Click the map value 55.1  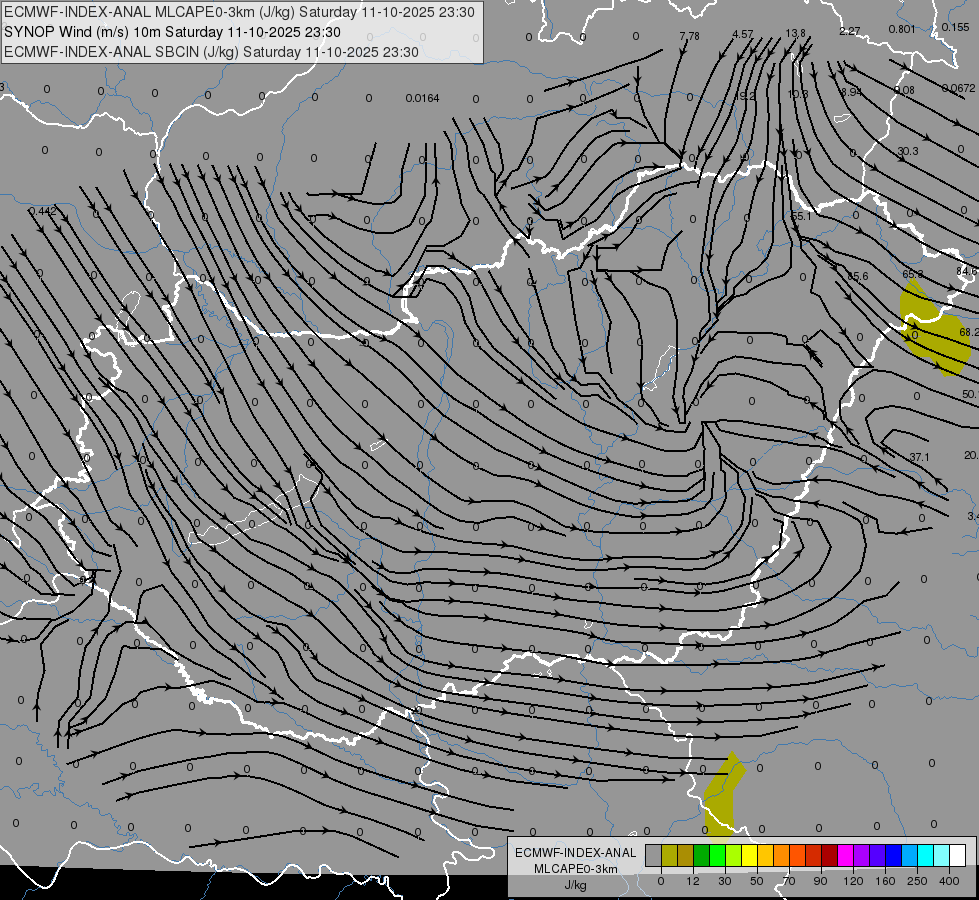pyautogui.click(x=801, y=216)
